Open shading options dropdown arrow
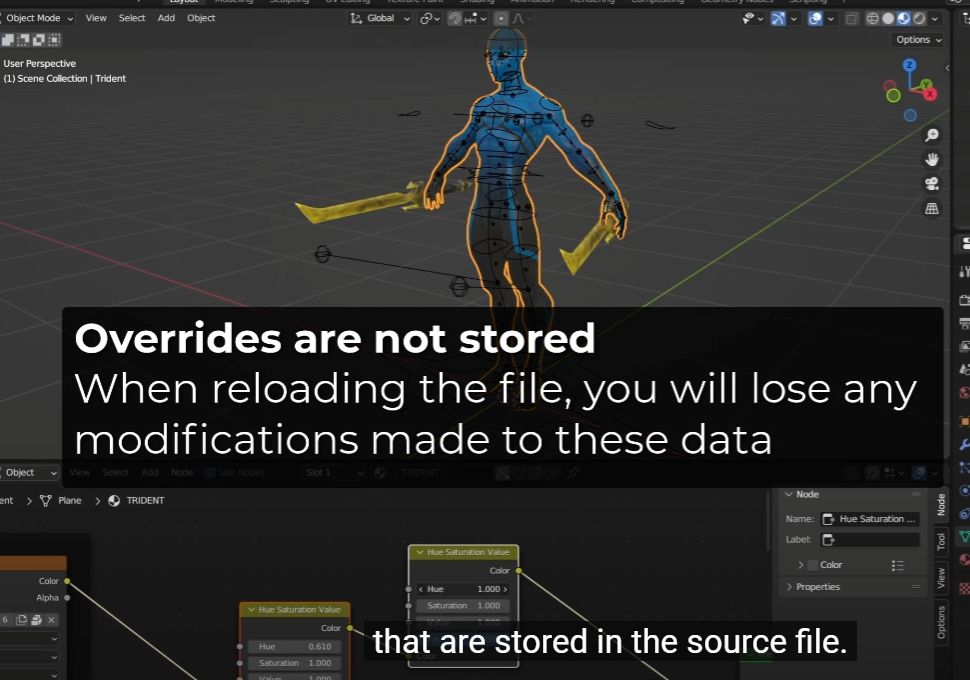Image resolution: width=970 pixels, height=680 pixels. (x=935, y=19)
